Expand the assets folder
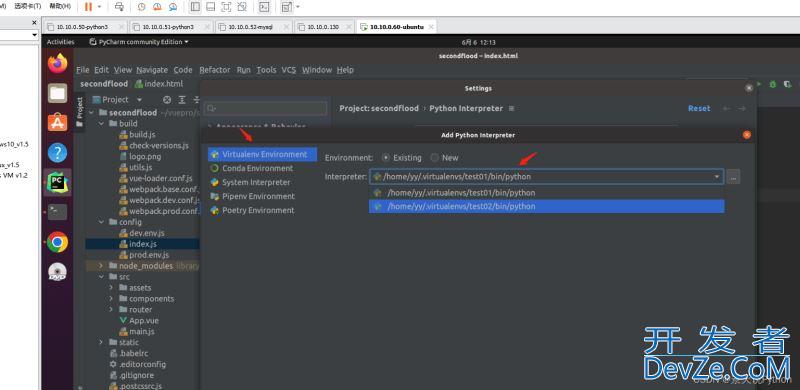Screen dimensions: 800x390 click(x=111, y=288)
